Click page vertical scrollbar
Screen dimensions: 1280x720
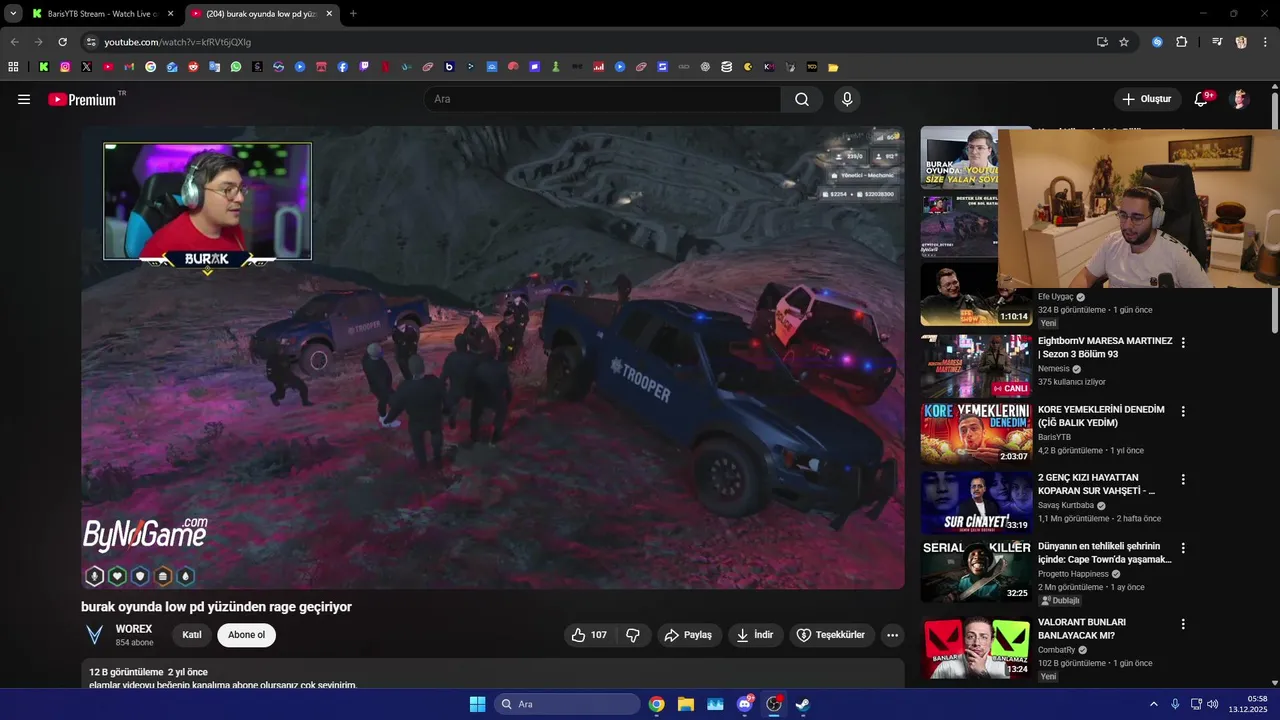[x=1275, y=215]
